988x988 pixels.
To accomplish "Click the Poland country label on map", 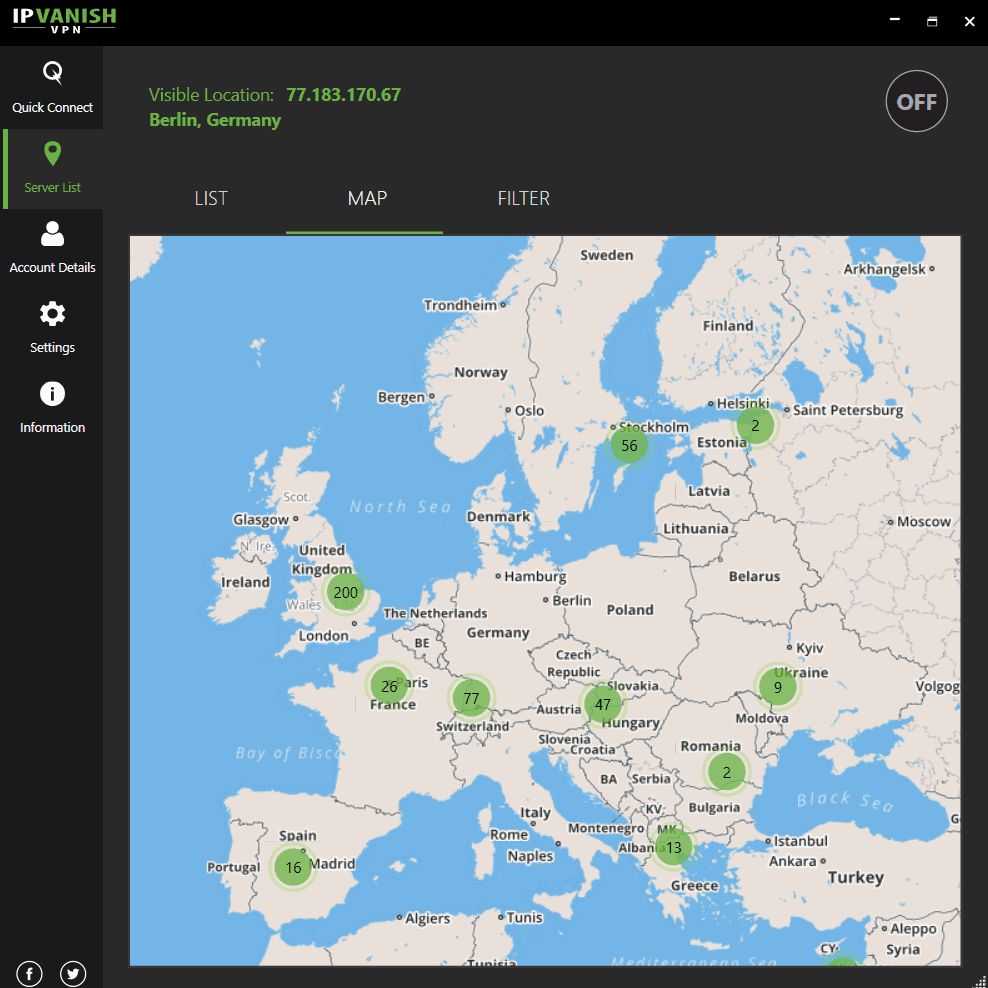I will click(629, 609).
